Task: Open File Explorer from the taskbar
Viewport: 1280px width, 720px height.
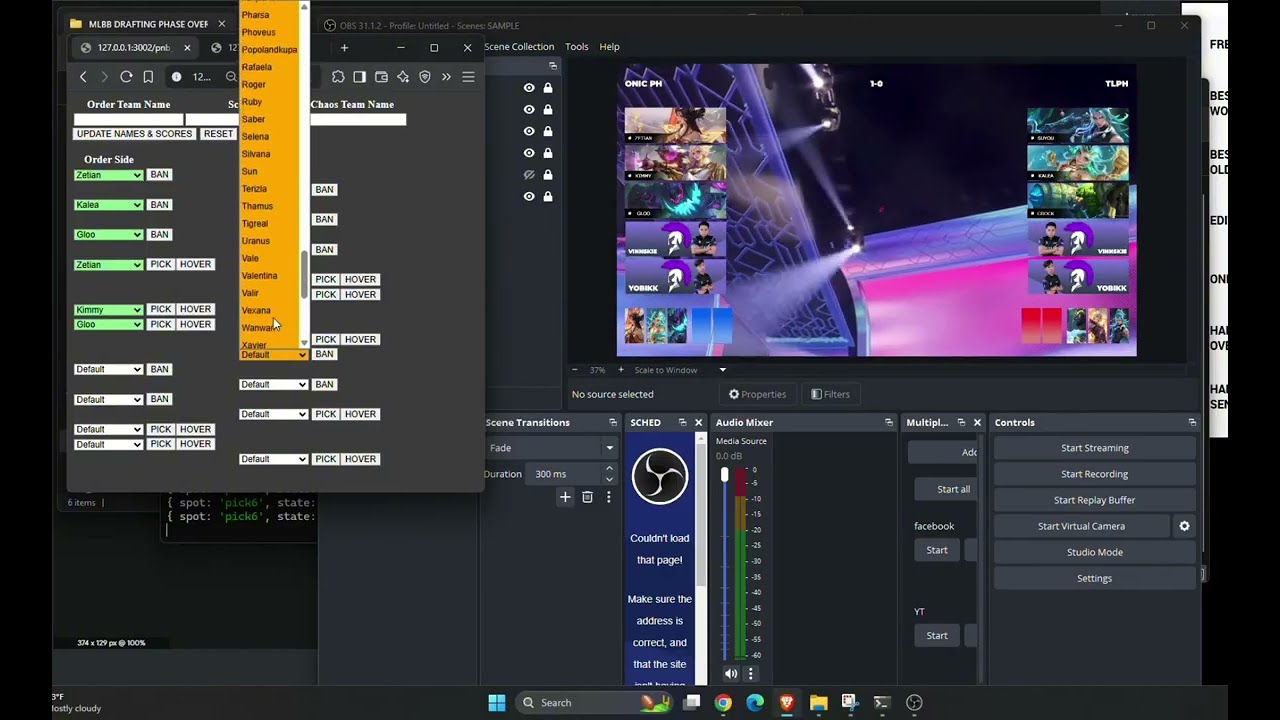Action: (818, 703)
